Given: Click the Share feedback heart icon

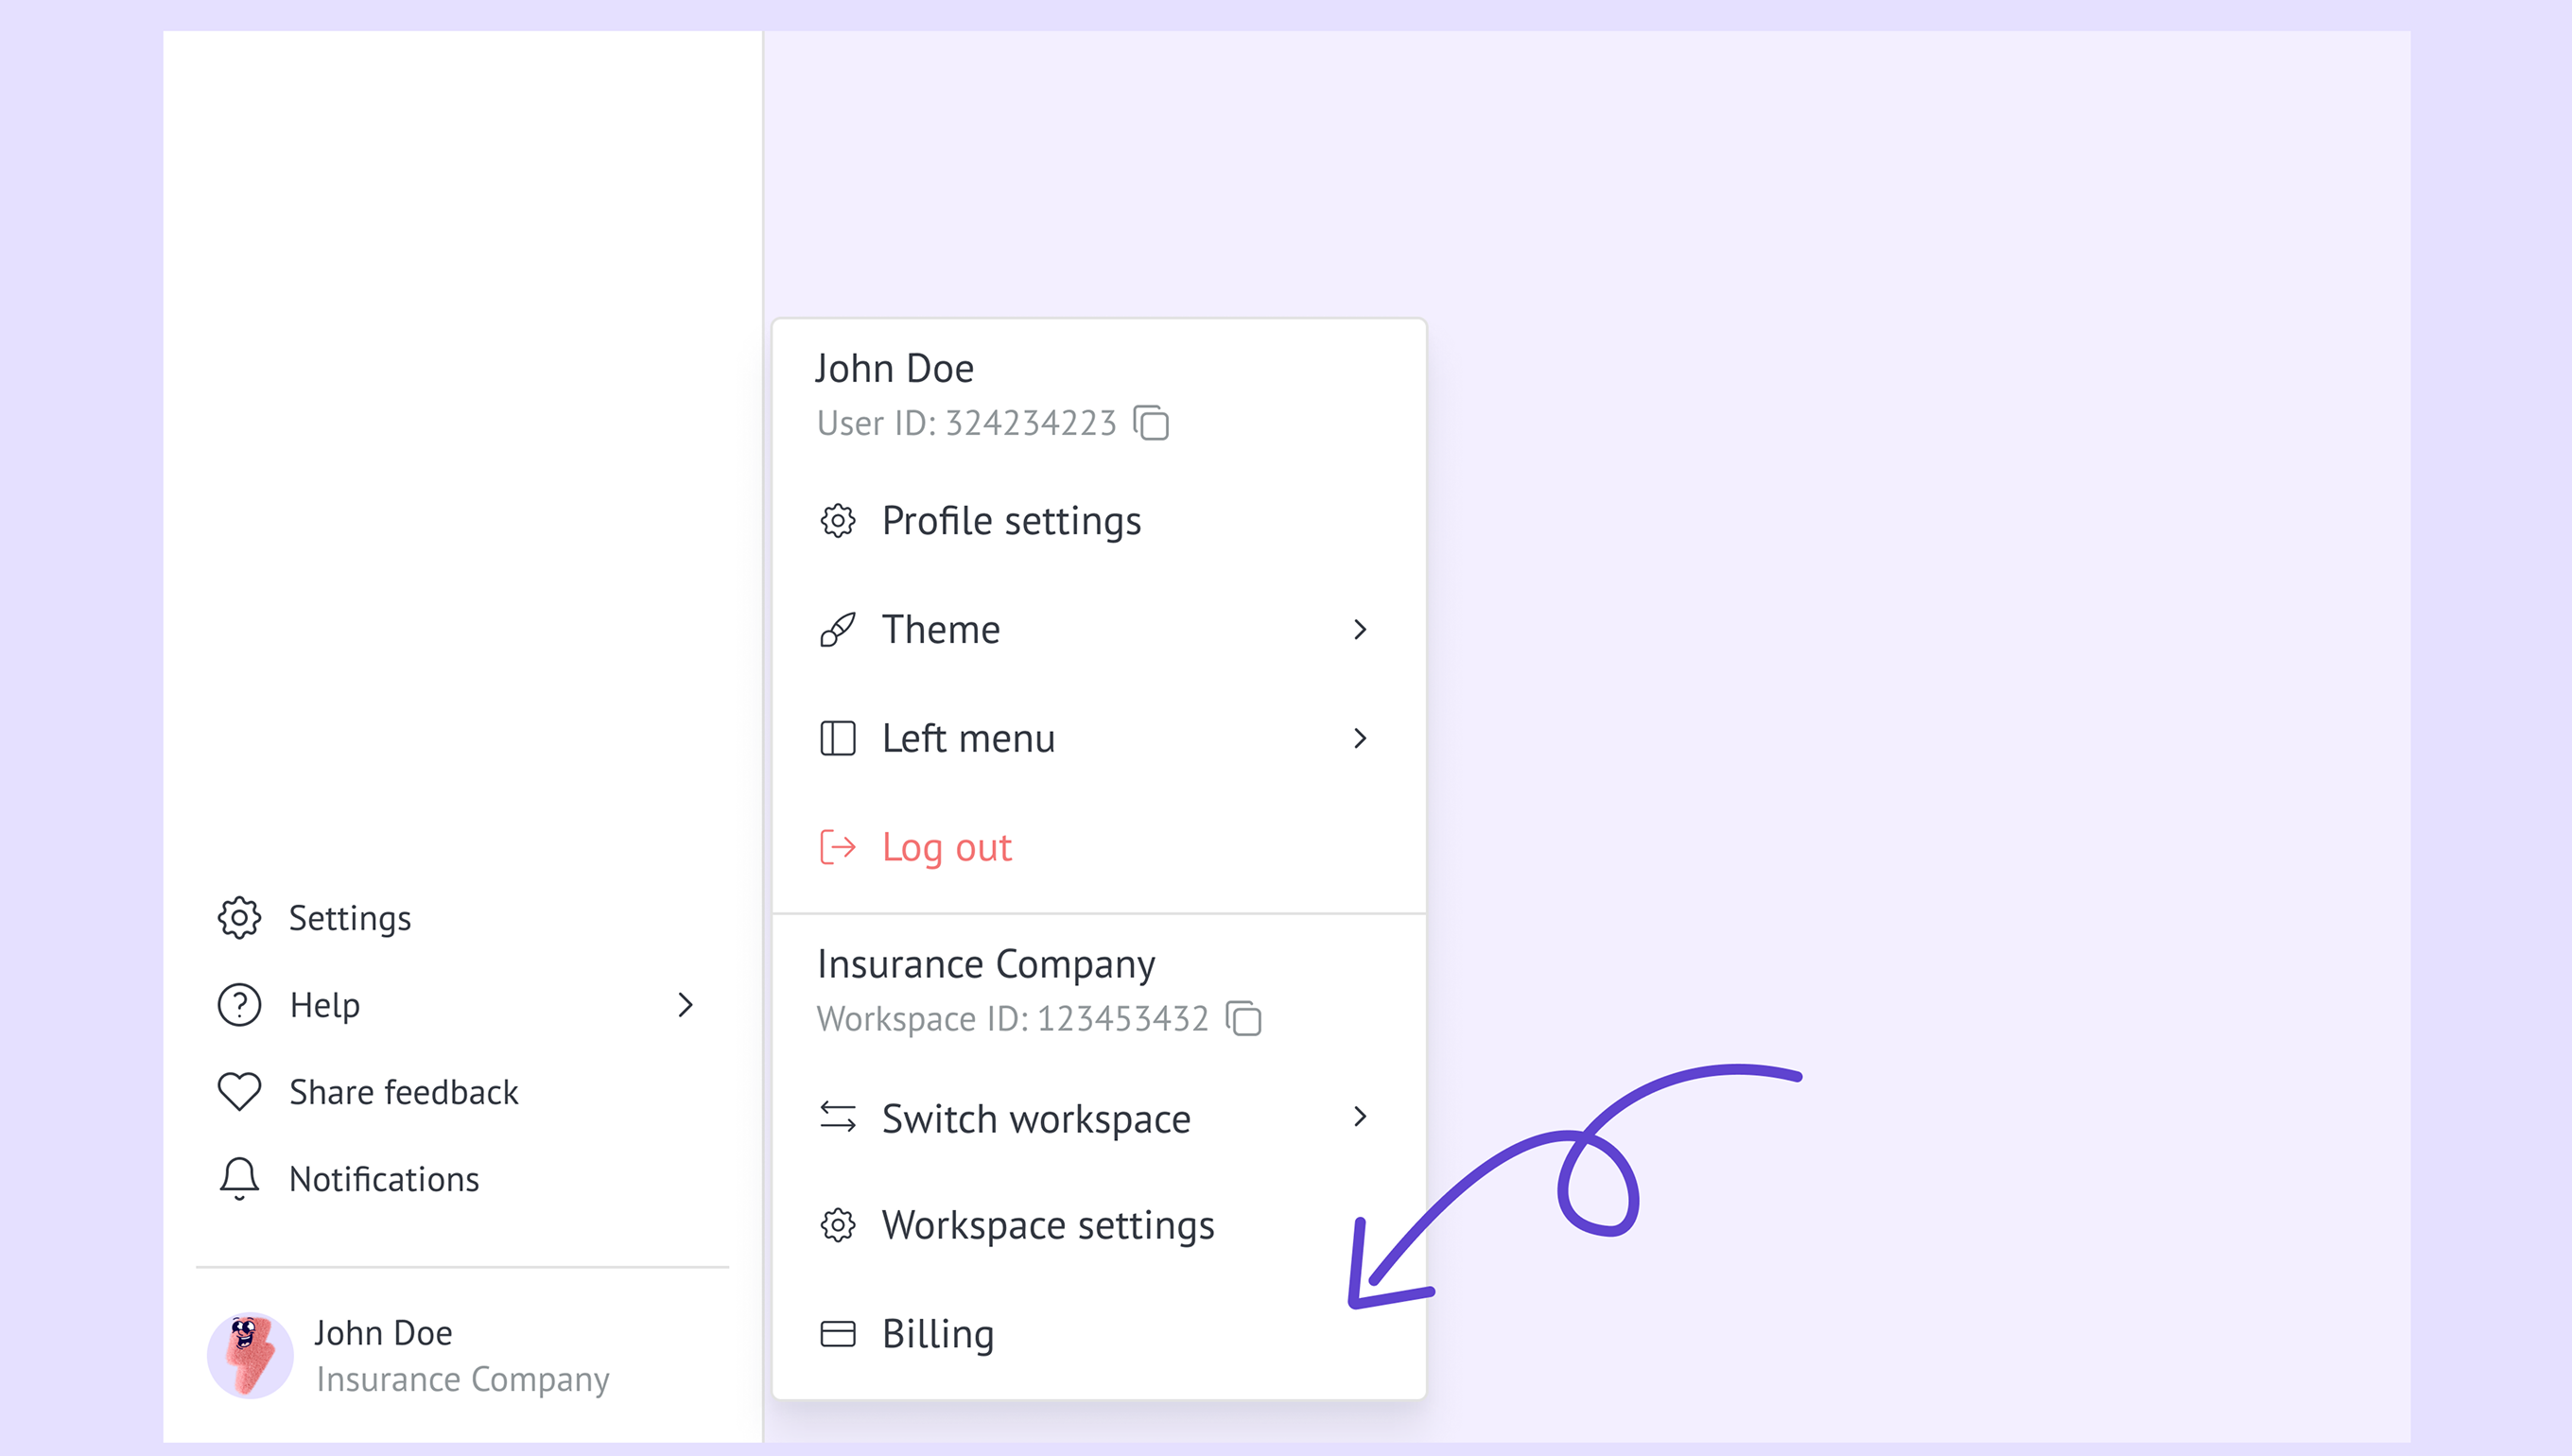Looking at the screenshot, I should (239, 1092).
